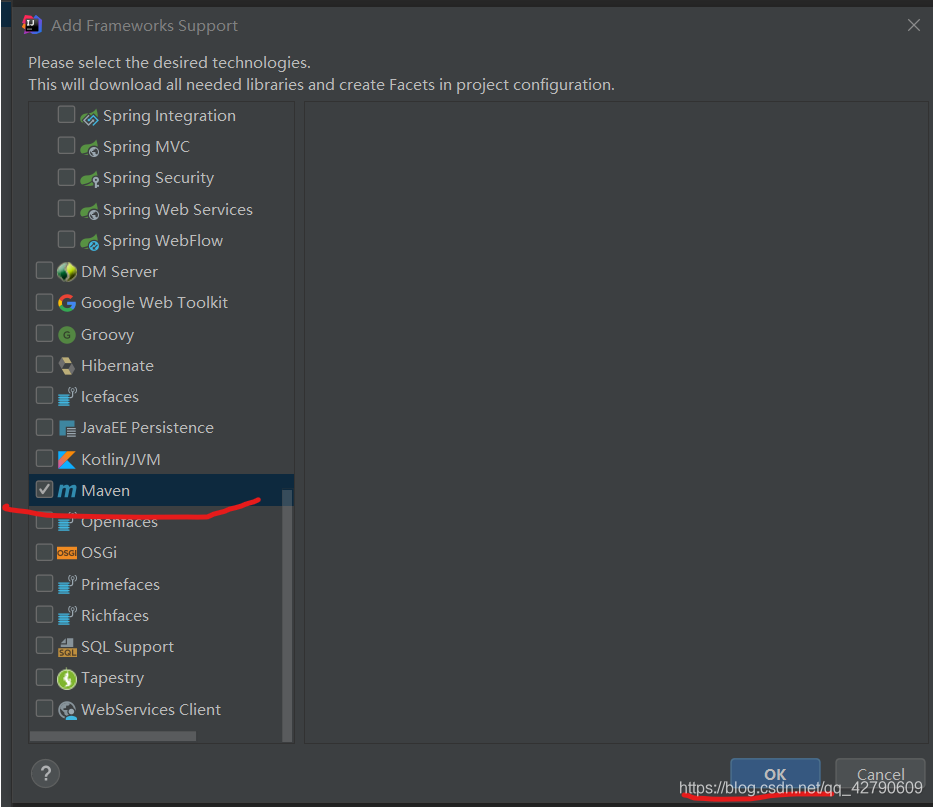This screenshot has width=933, height=807.
Task: Tick the Primefaces checkbox
Action: [44, 583]
